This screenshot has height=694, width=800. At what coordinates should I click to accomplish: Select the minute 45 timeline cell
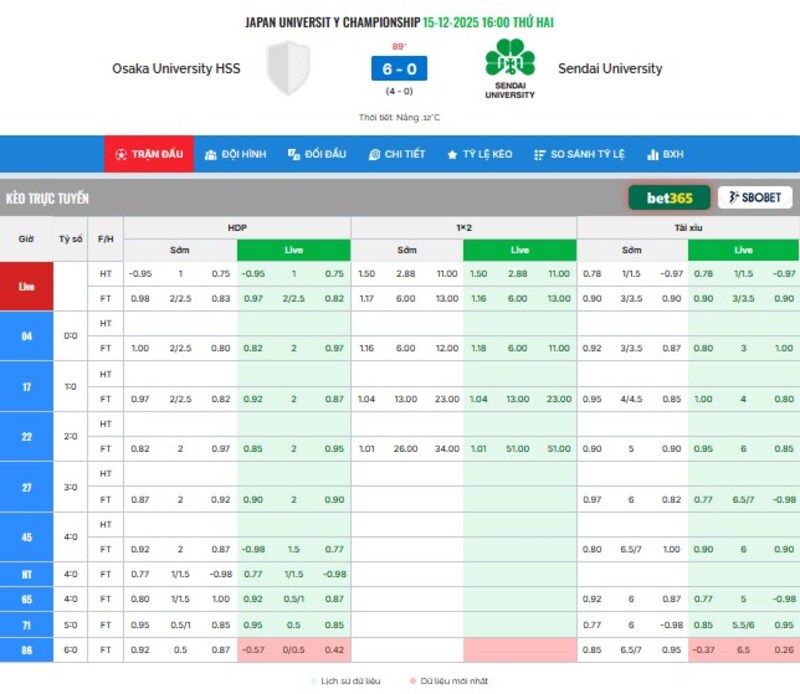(x=26, y=537)
